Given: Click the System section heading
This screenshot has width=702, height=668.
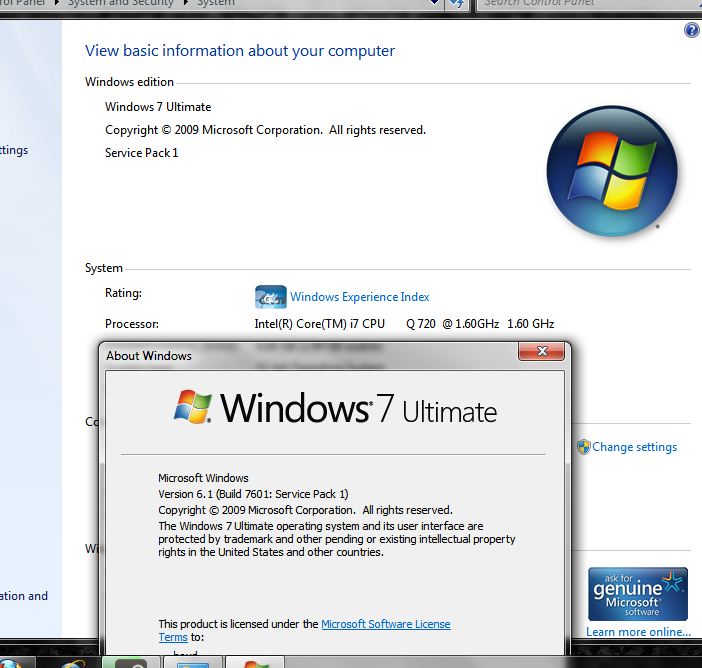Looking at the screenshot, I should pos(104,268).
